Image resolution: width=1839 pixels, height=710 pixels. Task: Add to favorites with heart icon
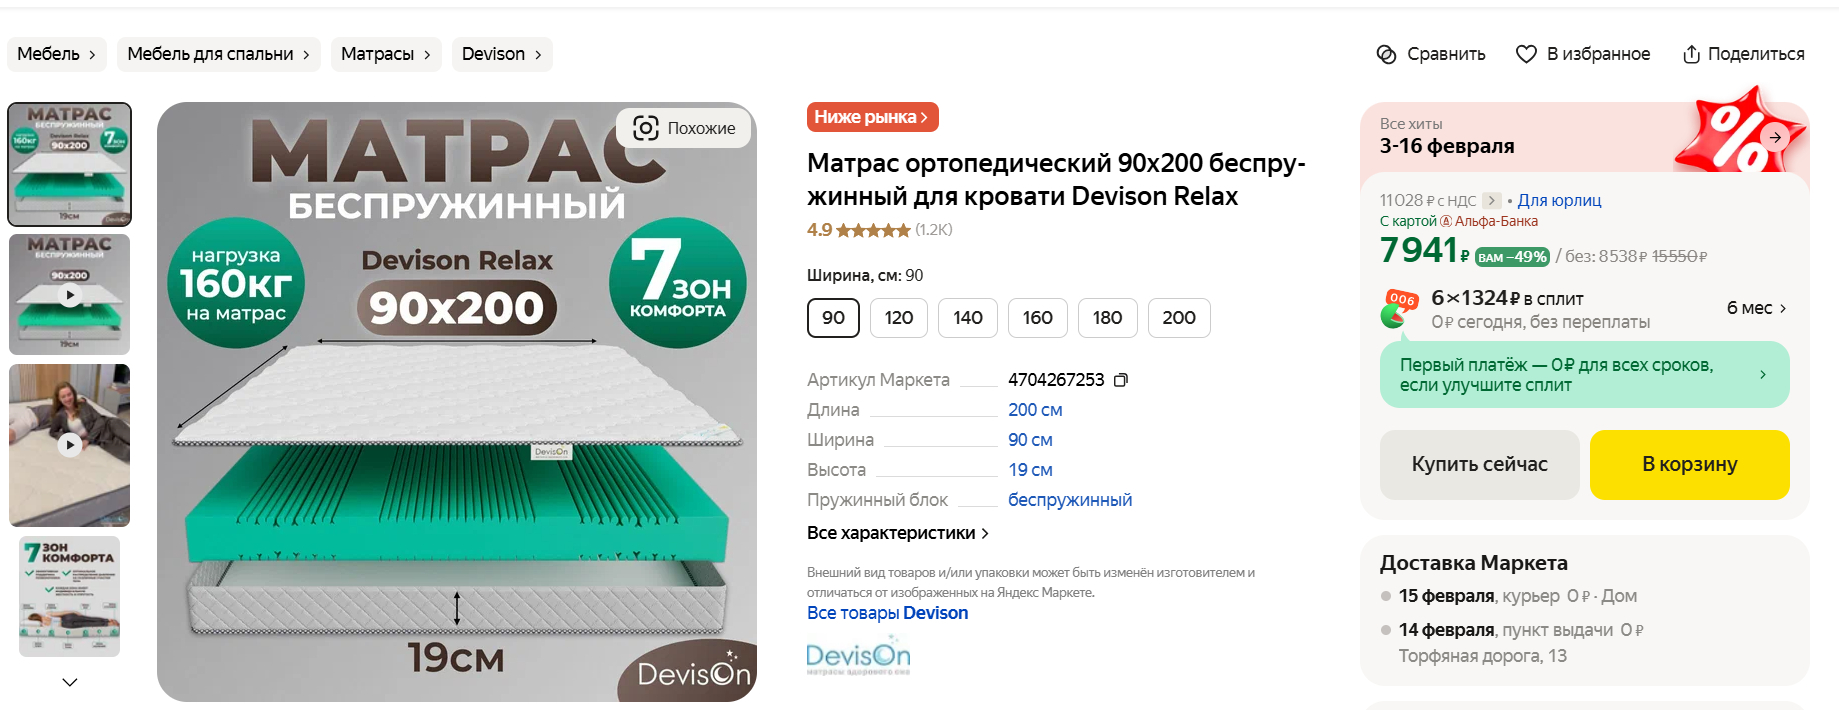[x=1526, y=54]
